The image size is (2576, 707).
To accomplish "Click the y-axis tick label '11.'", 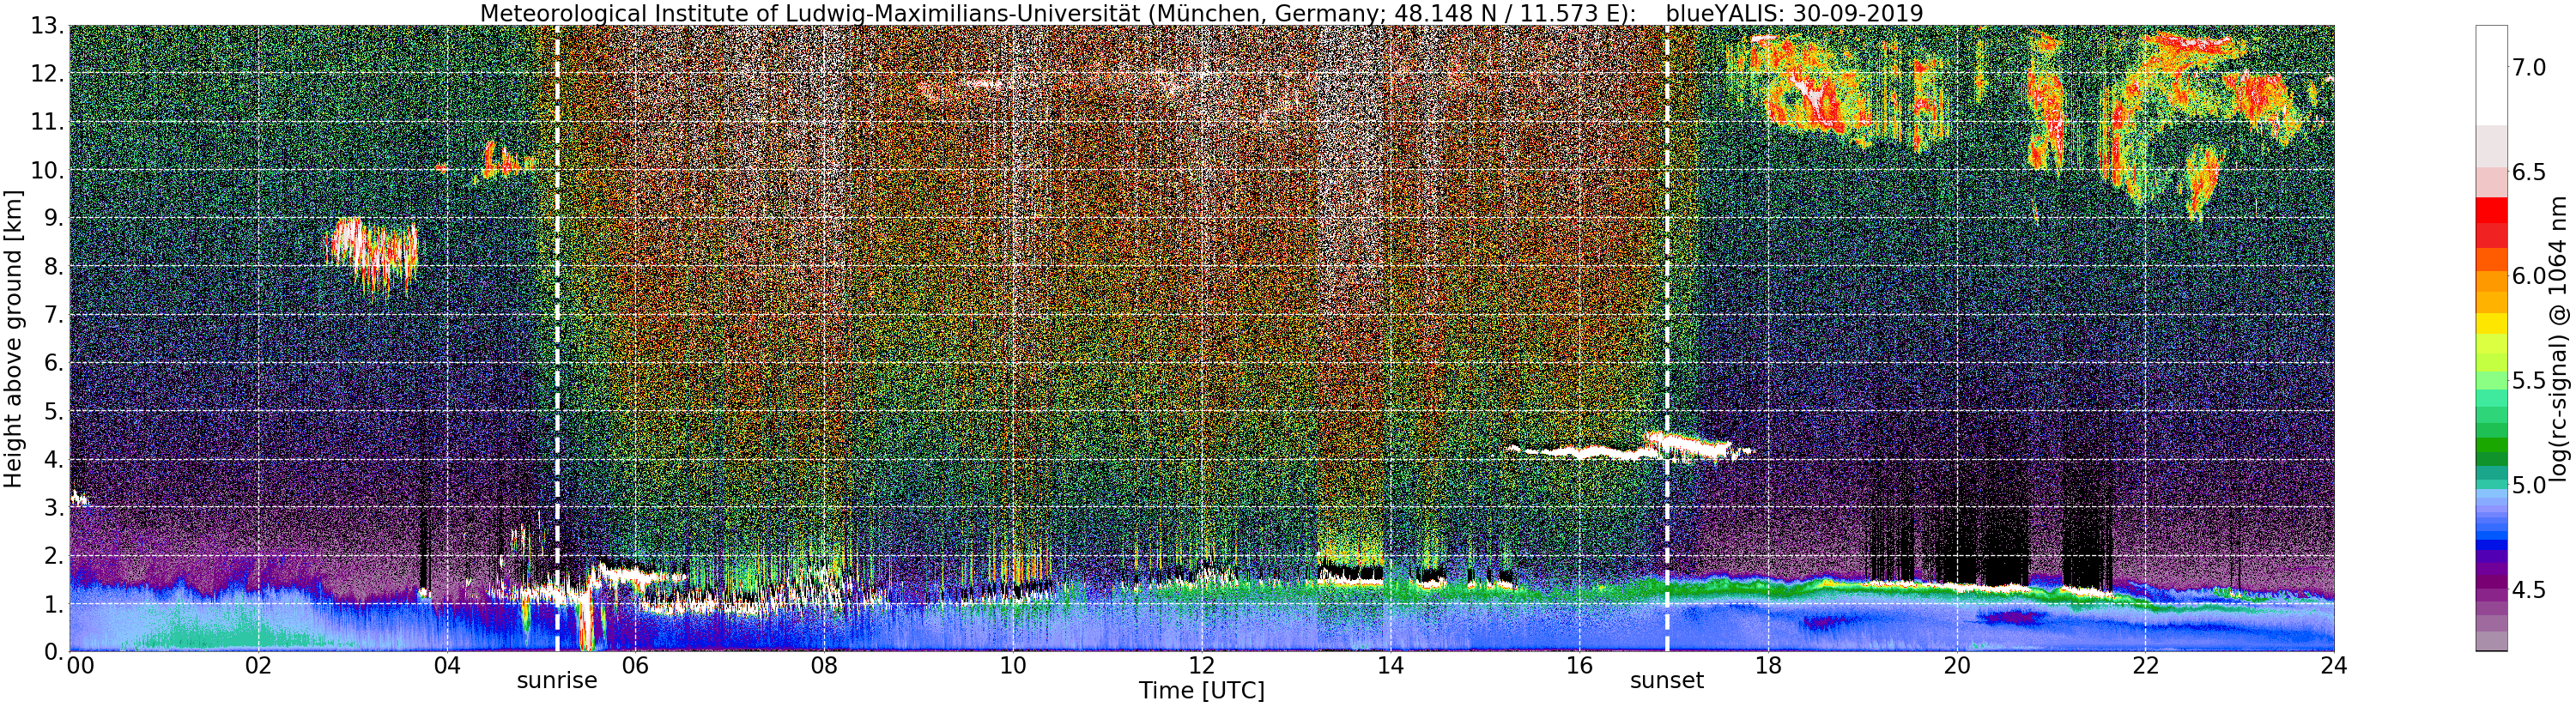I will (x=47, y=122).
